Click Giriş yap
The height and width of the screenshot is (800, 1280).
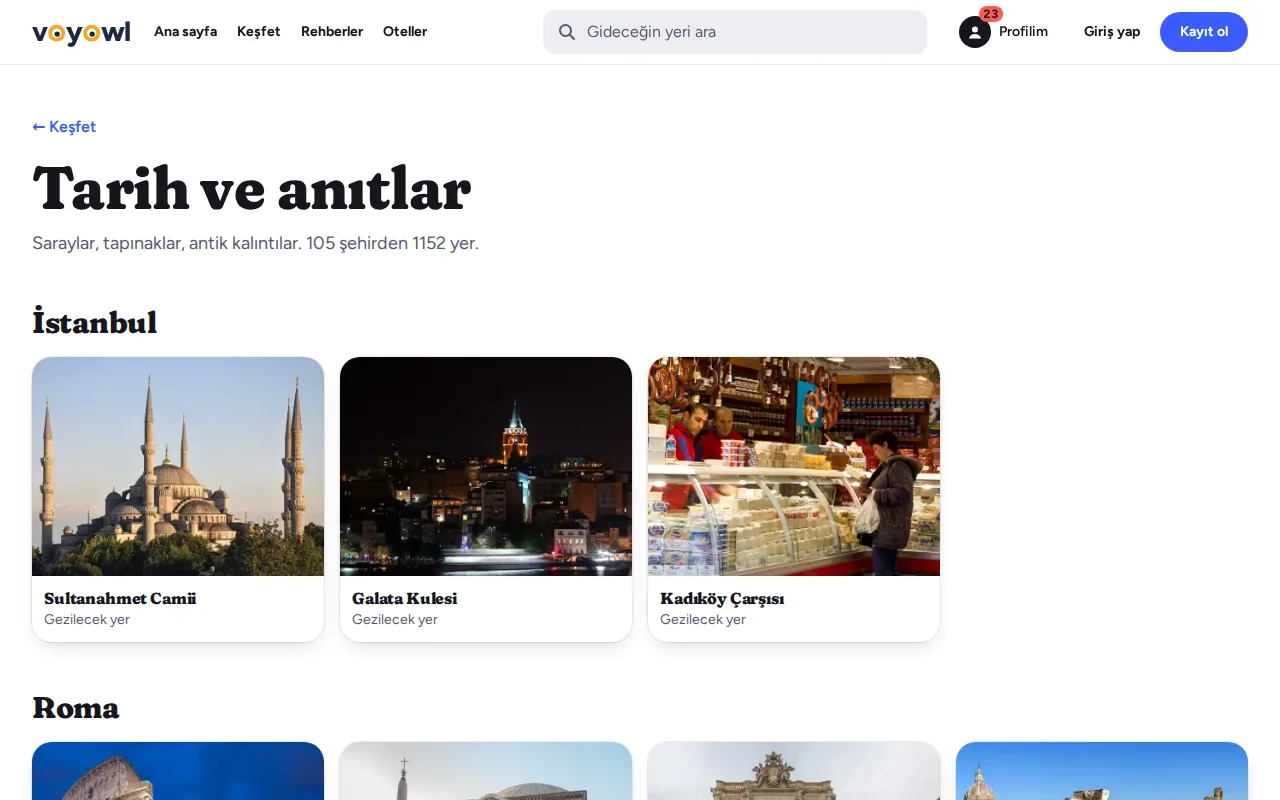1112,32
